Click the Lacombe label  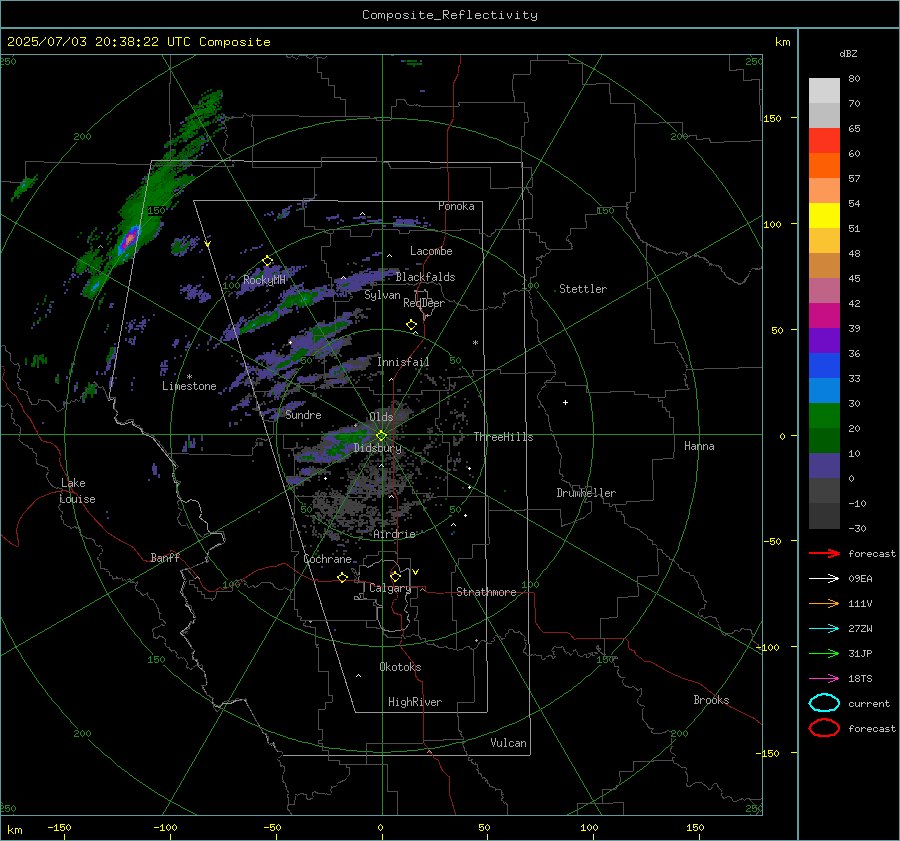(431, 251)
